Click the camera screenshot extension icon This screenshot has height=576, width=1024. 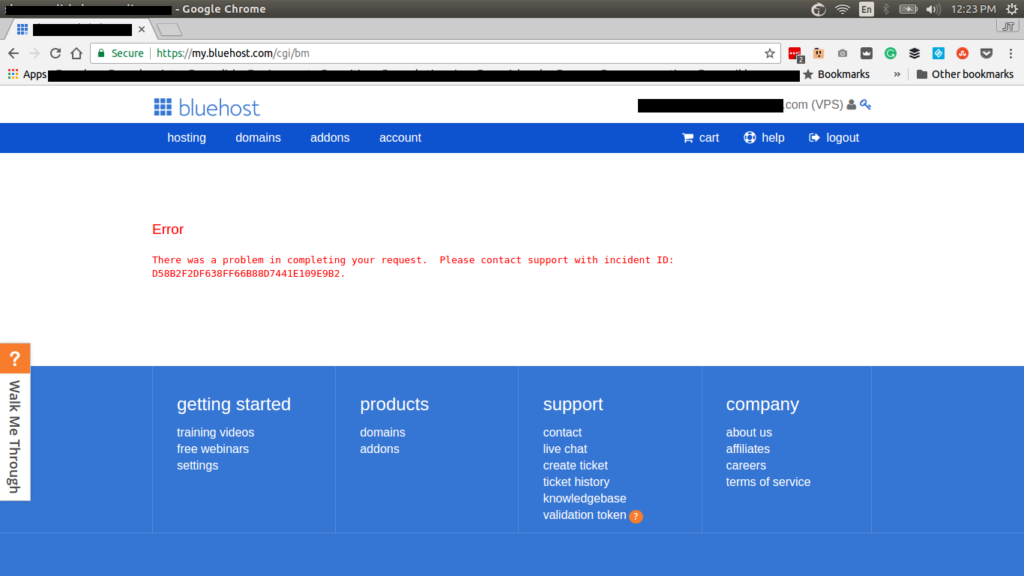(x=842, y=54)
